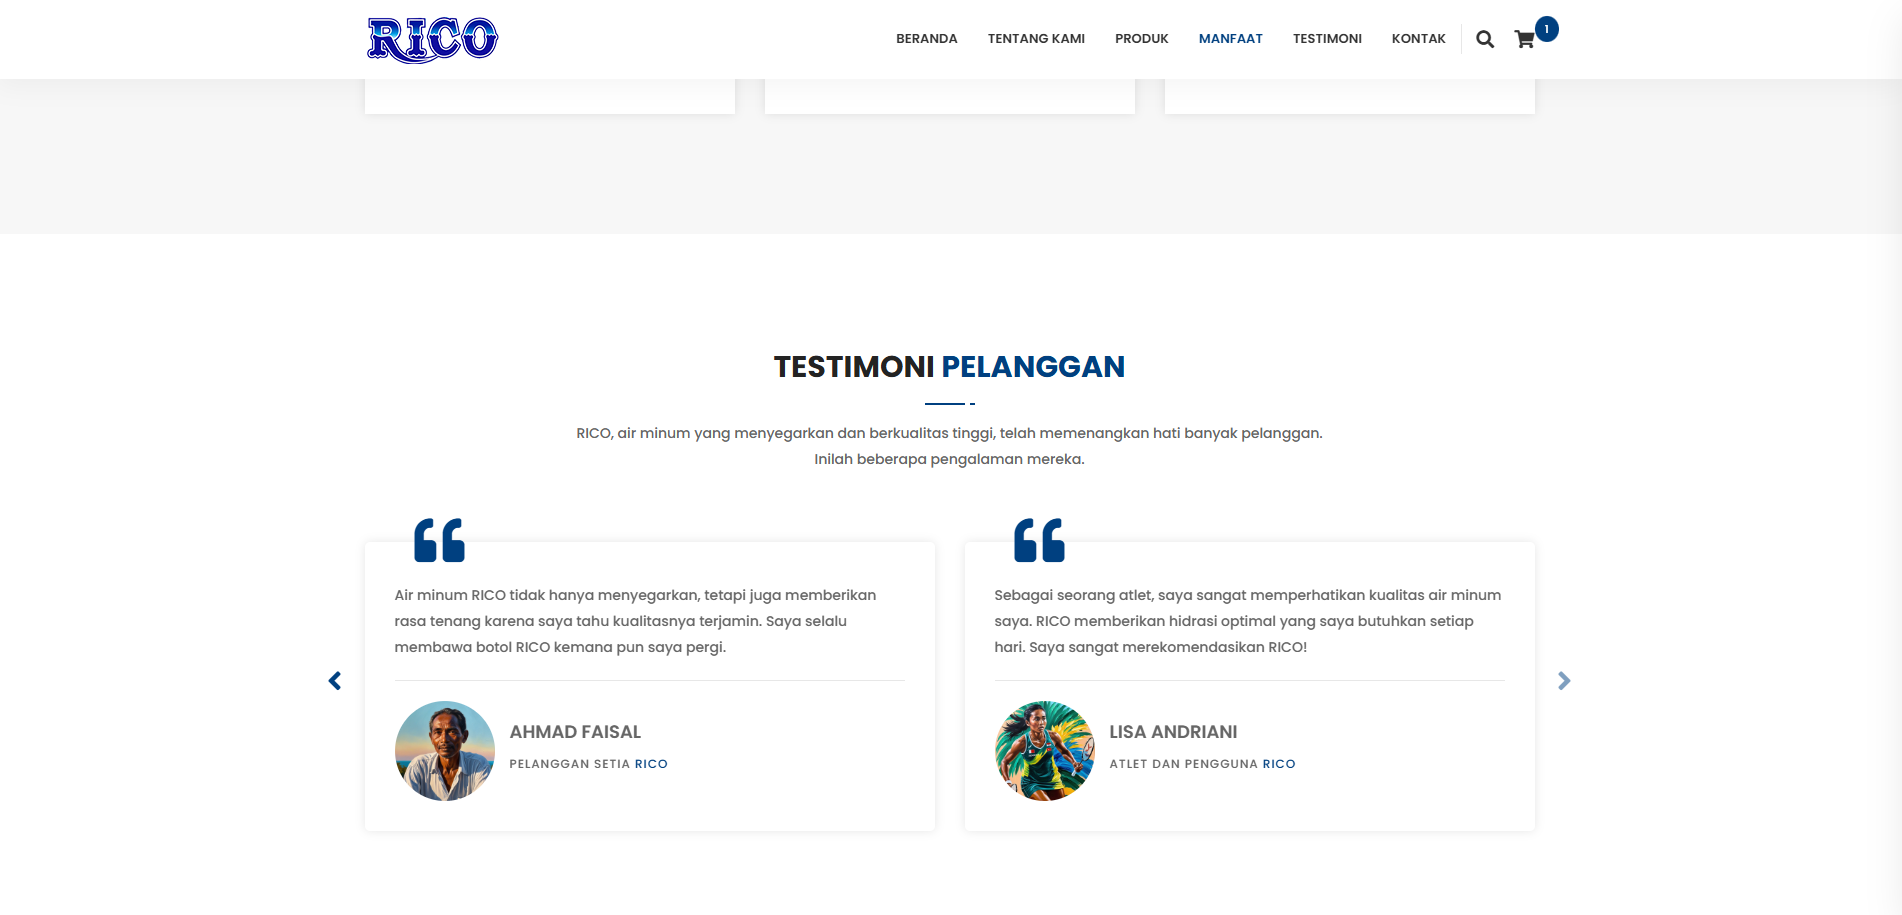Click Ahmad Faisal's profile photo
The width and height of the screenshot is (1902, 915).
point(445,751)
